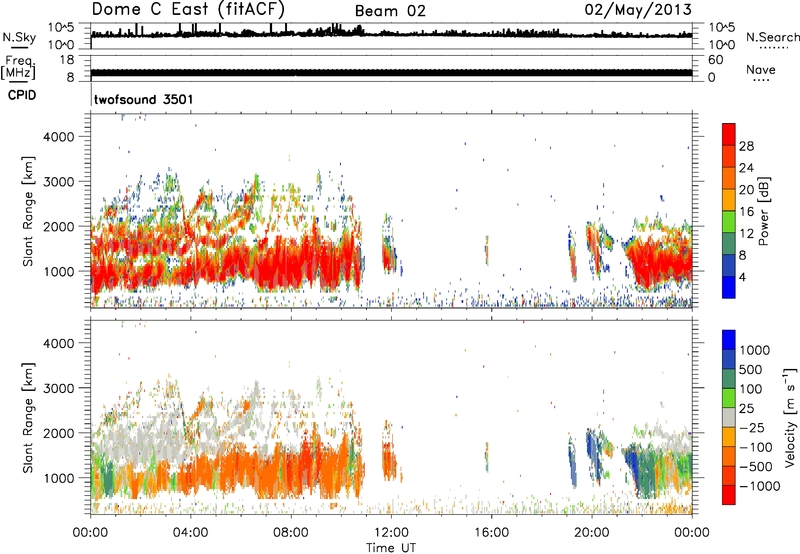Click the '3000' tick of velocity panel
The image size is (800, 554).
[x=59, y=388]
